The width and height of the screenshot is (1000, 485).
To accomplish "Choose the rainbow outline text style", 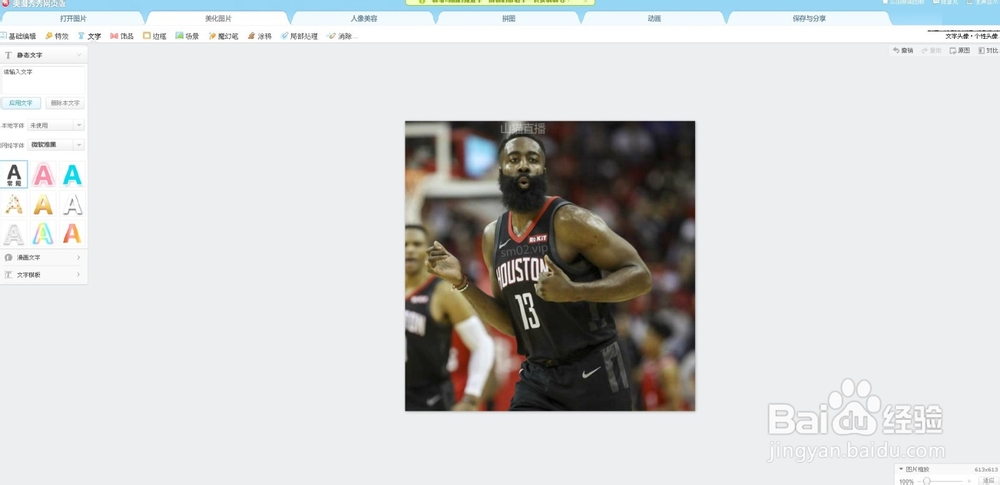I will pyautogui.click(x=43, y=234).
